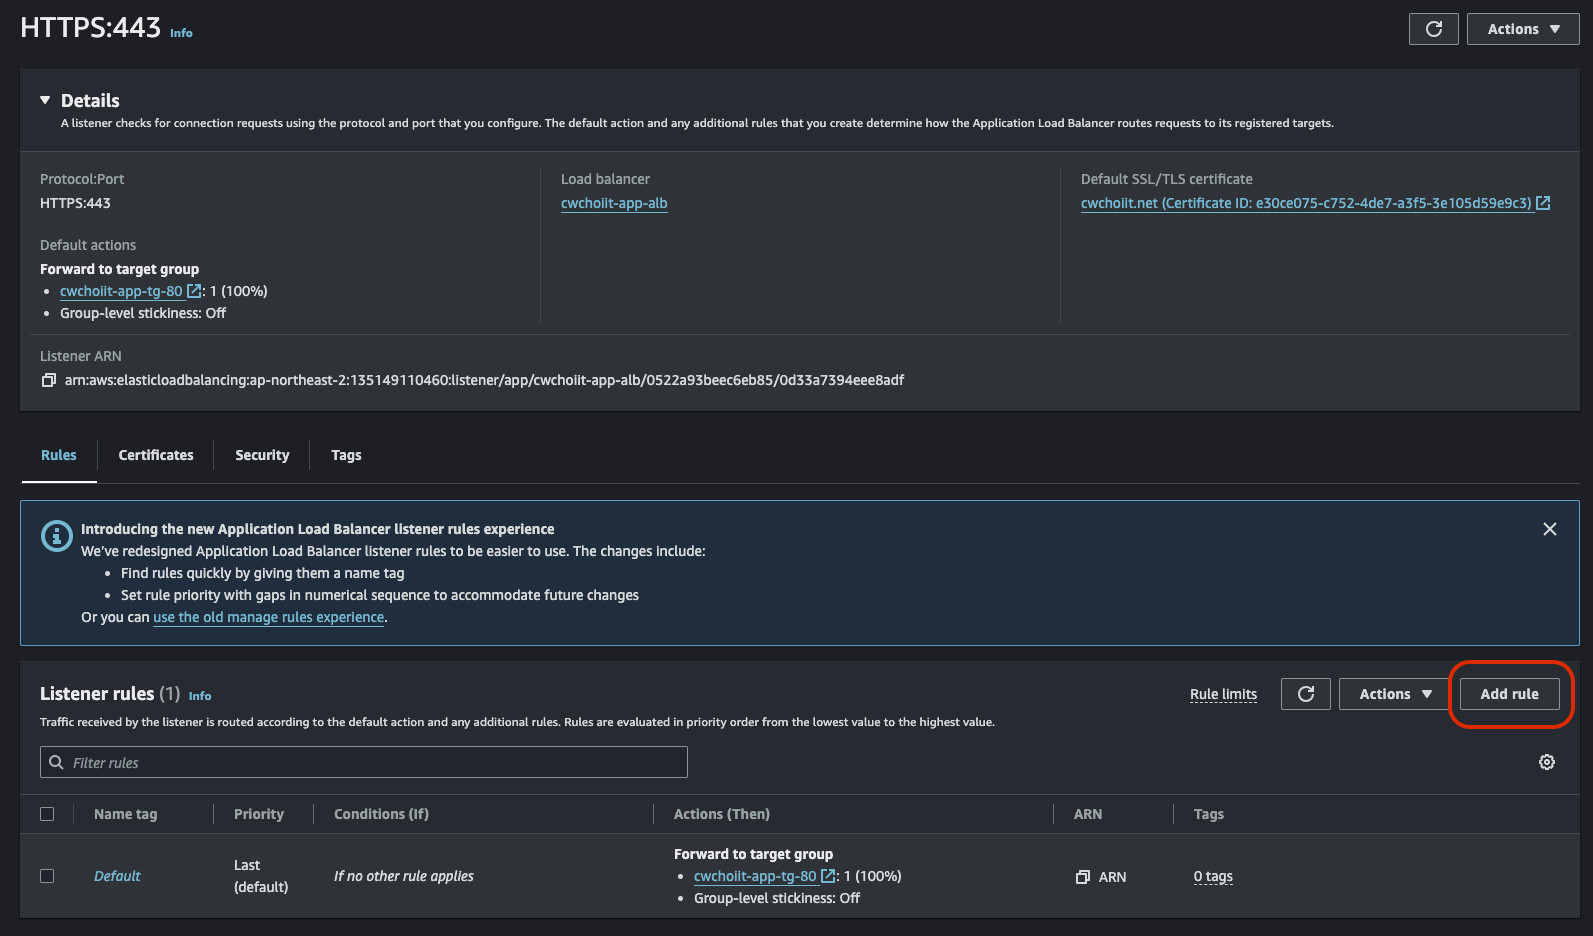The image size is (1593, 936).
Task: Click the 'If no other rule applies' condition text
Action: (x=404, y=876)
